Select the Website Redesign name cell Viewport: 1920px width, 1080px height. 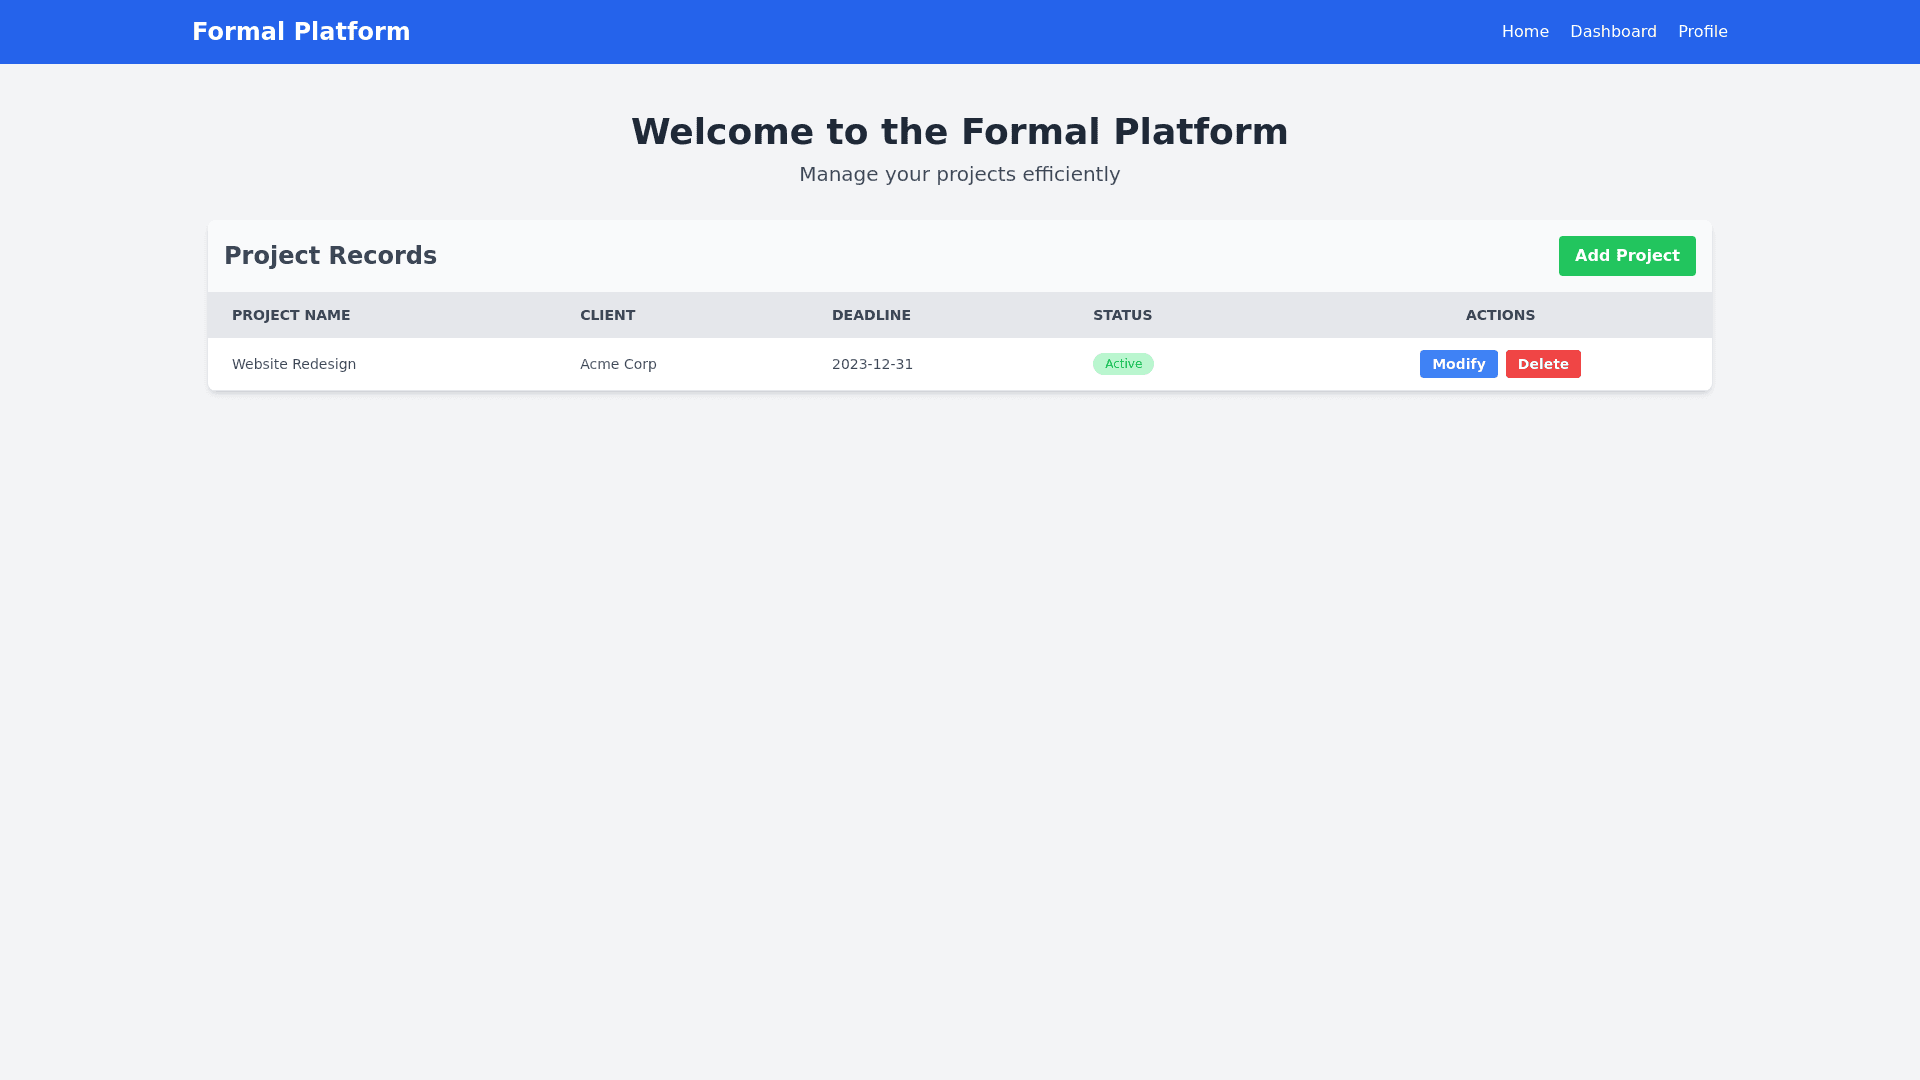(293, 364)
